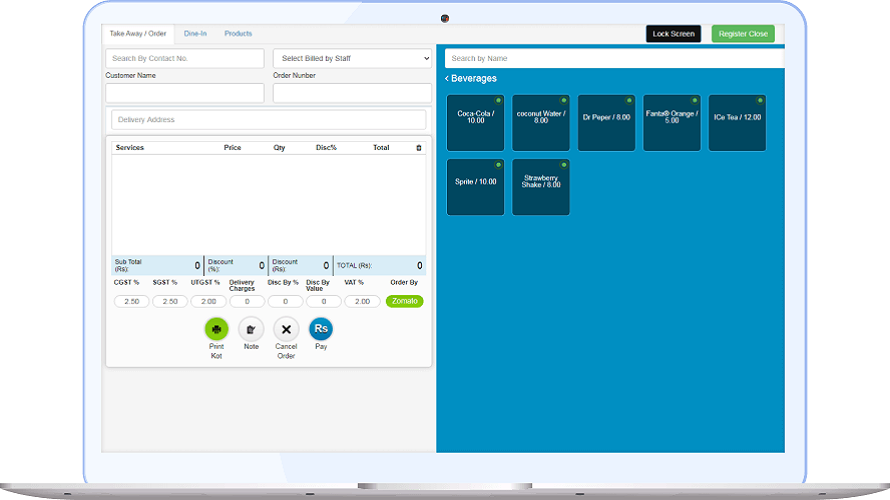
Task: Select the Coca-Cola / 10.00 tile
Action: [476, 123]
